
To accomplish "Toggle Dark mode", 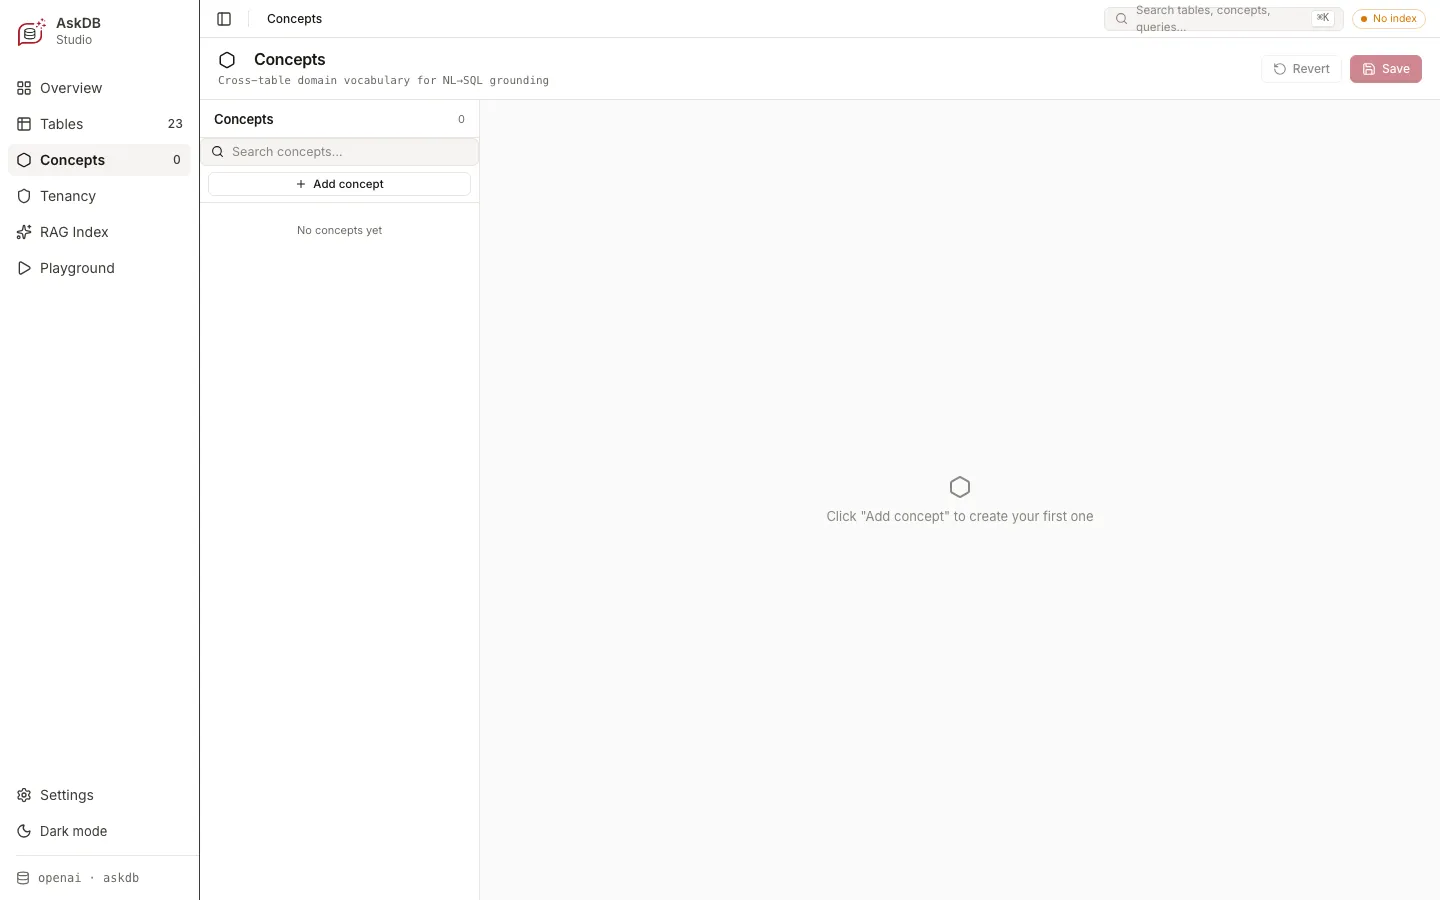I will (x=99, y=831).
